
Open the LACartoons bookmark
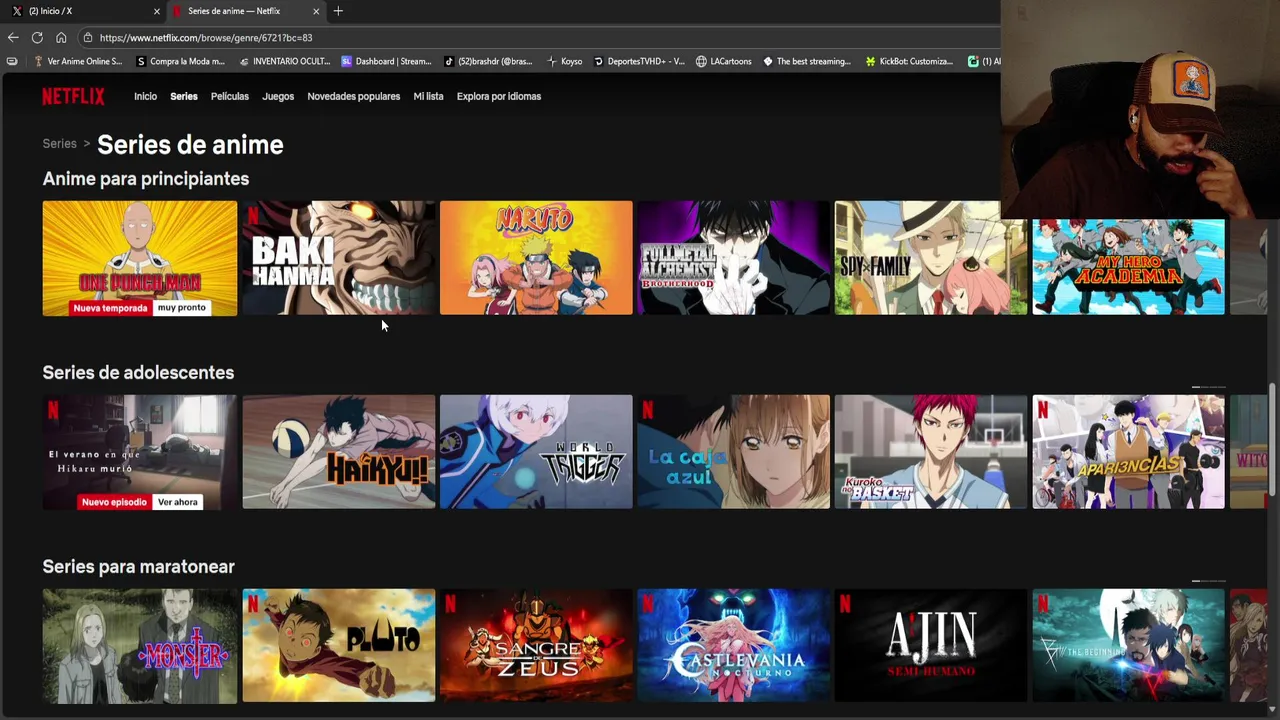click(x=724, y=61)
